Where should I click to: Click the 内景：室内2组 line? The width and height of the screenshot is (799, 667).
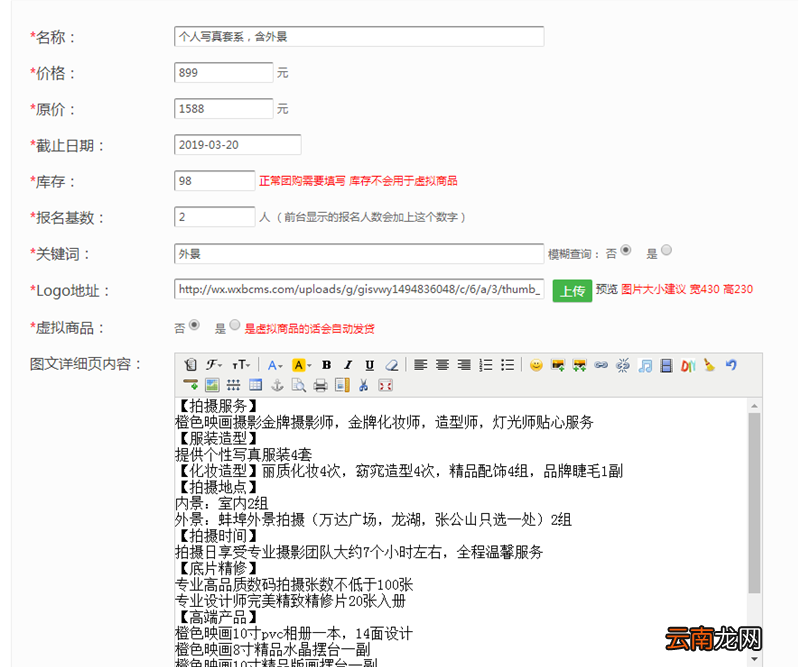221,503
